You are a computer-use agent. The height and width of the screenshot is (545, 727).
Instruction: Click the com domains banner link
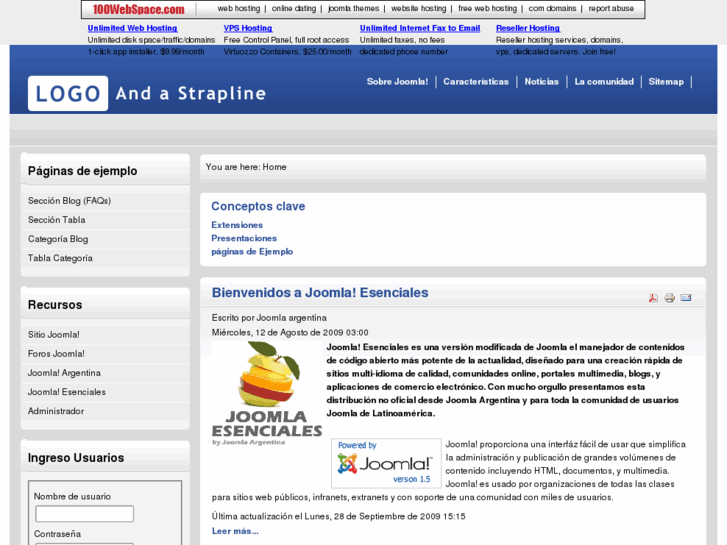click(x=552, y=8)
